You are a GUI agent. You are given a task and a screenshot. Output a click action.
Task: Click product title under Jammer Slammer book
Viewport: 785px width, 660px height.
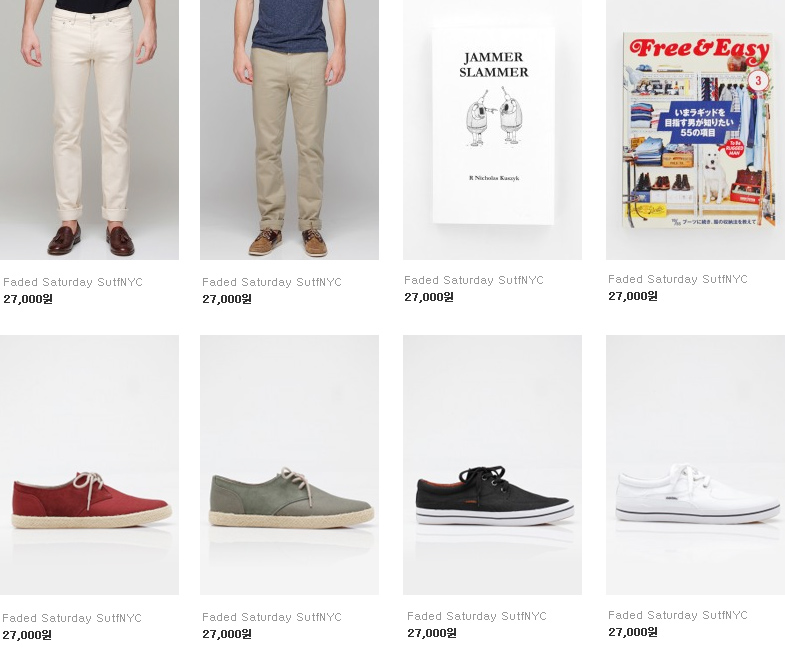474,280
